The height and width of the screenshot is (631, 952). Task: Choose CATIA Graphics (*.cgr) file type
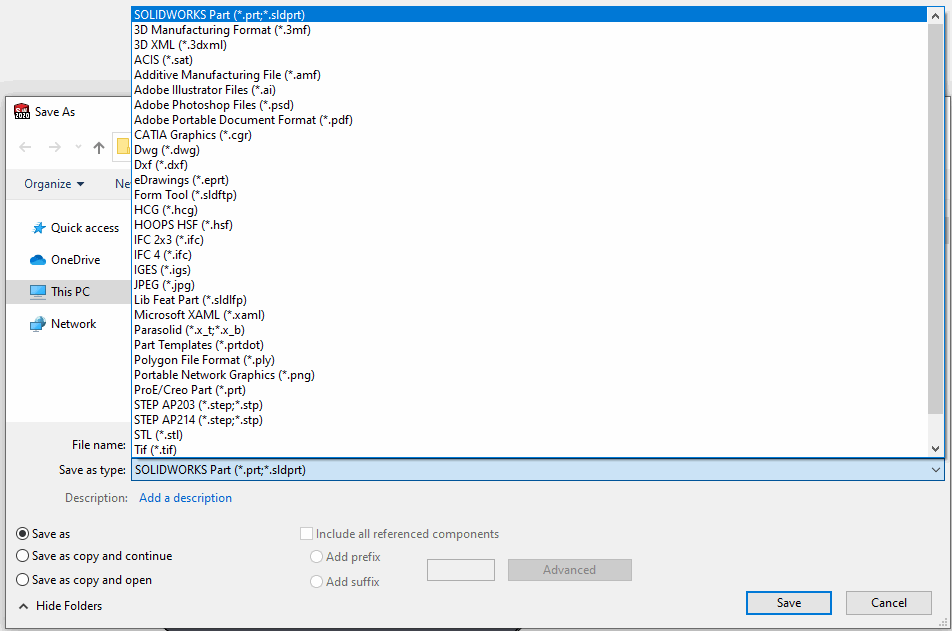tap(529, 135)
